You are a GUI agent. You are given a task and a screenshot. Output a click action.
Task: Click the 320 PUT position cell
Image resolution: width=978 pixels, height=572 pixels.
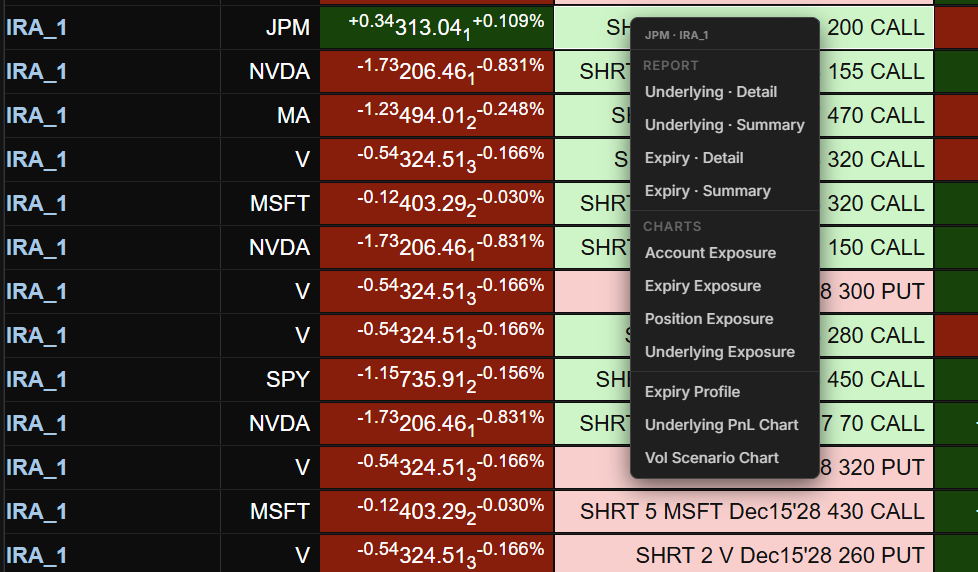(876, 467)
